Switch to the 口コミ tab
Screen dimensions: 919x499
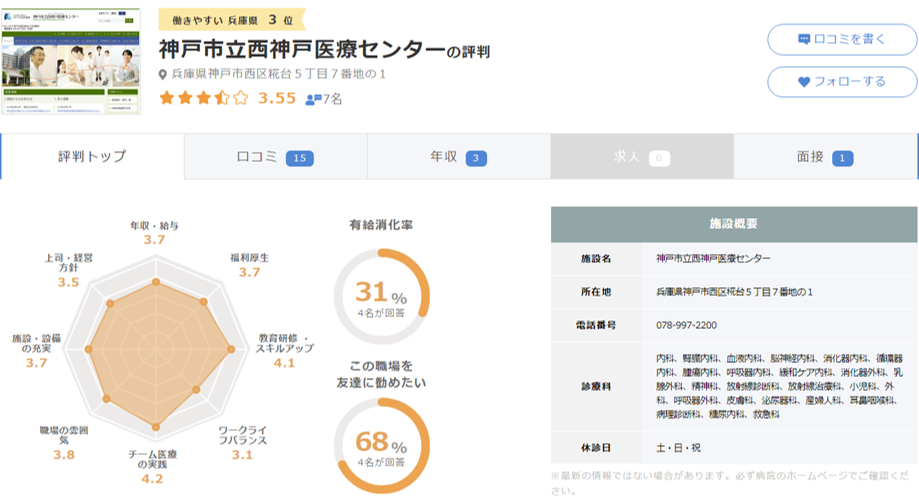[x=275, y=157]
